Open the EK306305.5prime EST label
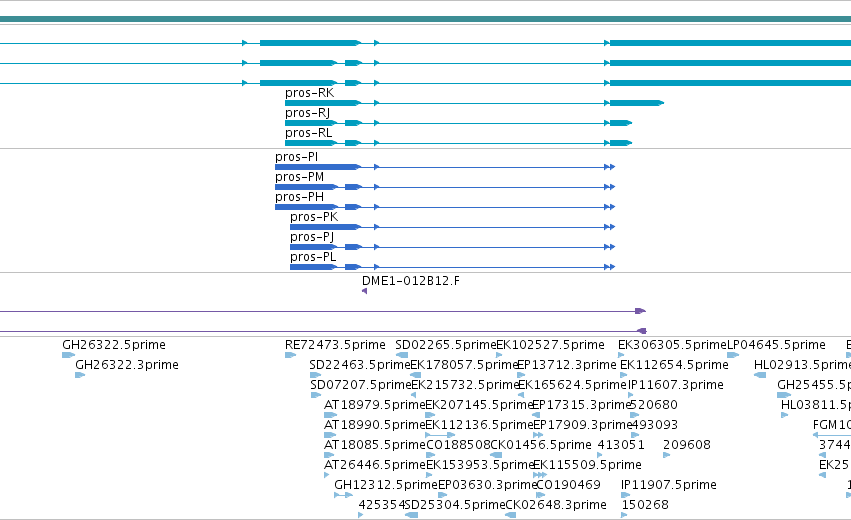Screen dimensions: 851x520 pos(672,345)
